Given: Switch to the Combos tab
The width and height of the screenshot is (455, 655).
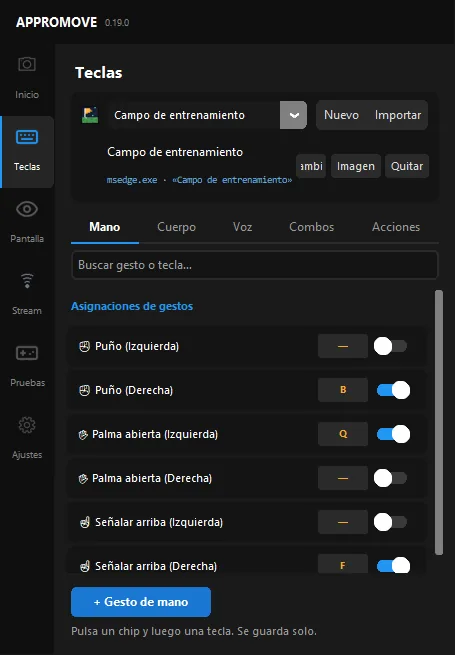Looking at the screenshot, I should pos(312,227).
